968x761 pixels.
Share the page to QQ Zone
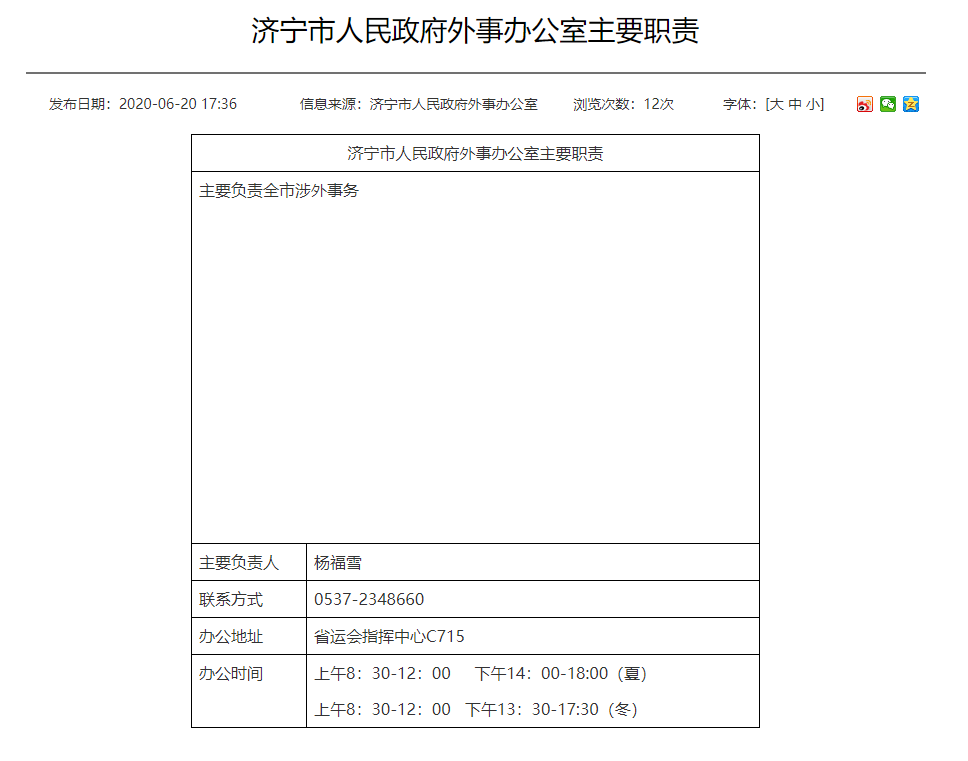(911, 104)
